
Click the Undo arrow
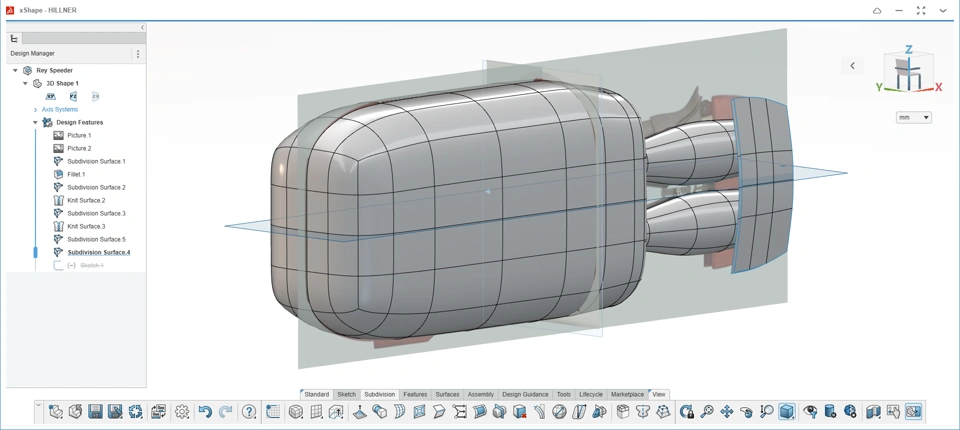pyautogui.click(x=205, y=412)
